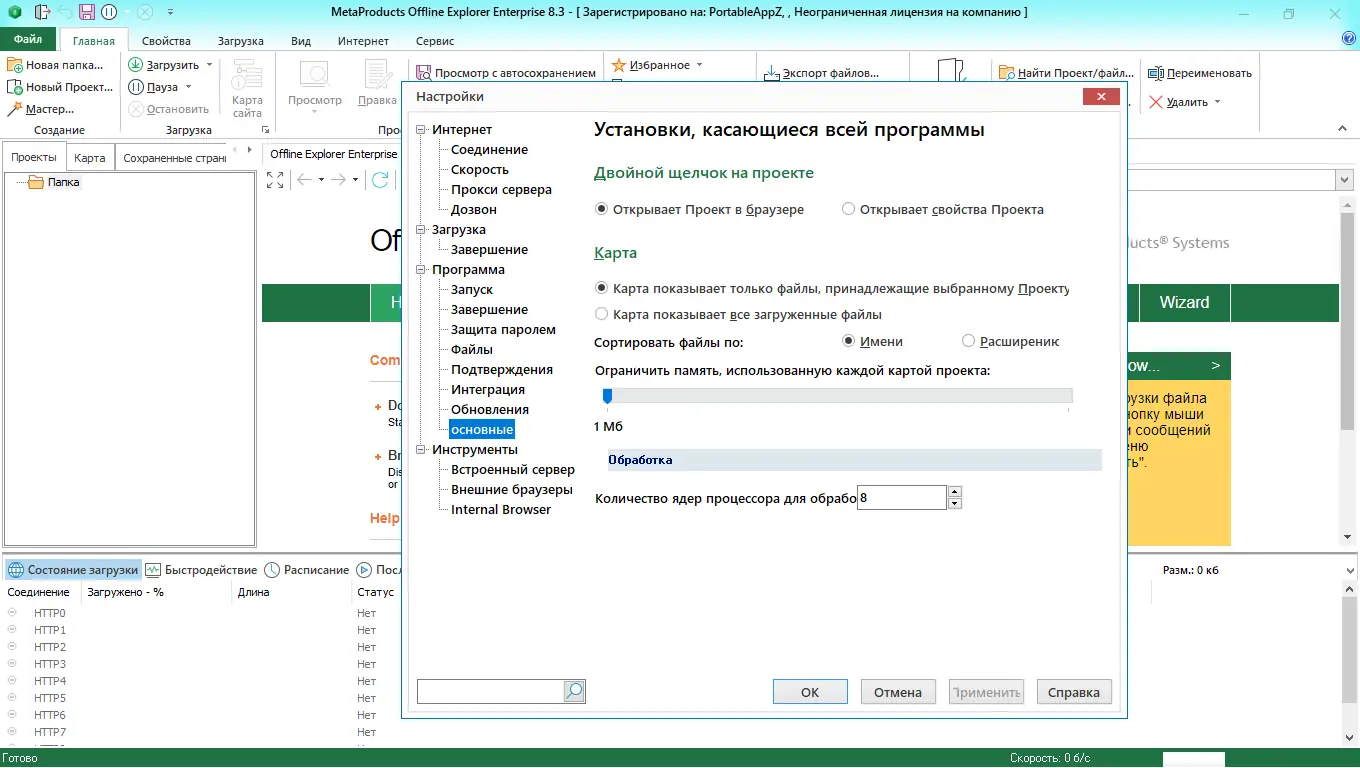Select the HTTP3 connection row
1360x768 pixels.
(50, 664)
